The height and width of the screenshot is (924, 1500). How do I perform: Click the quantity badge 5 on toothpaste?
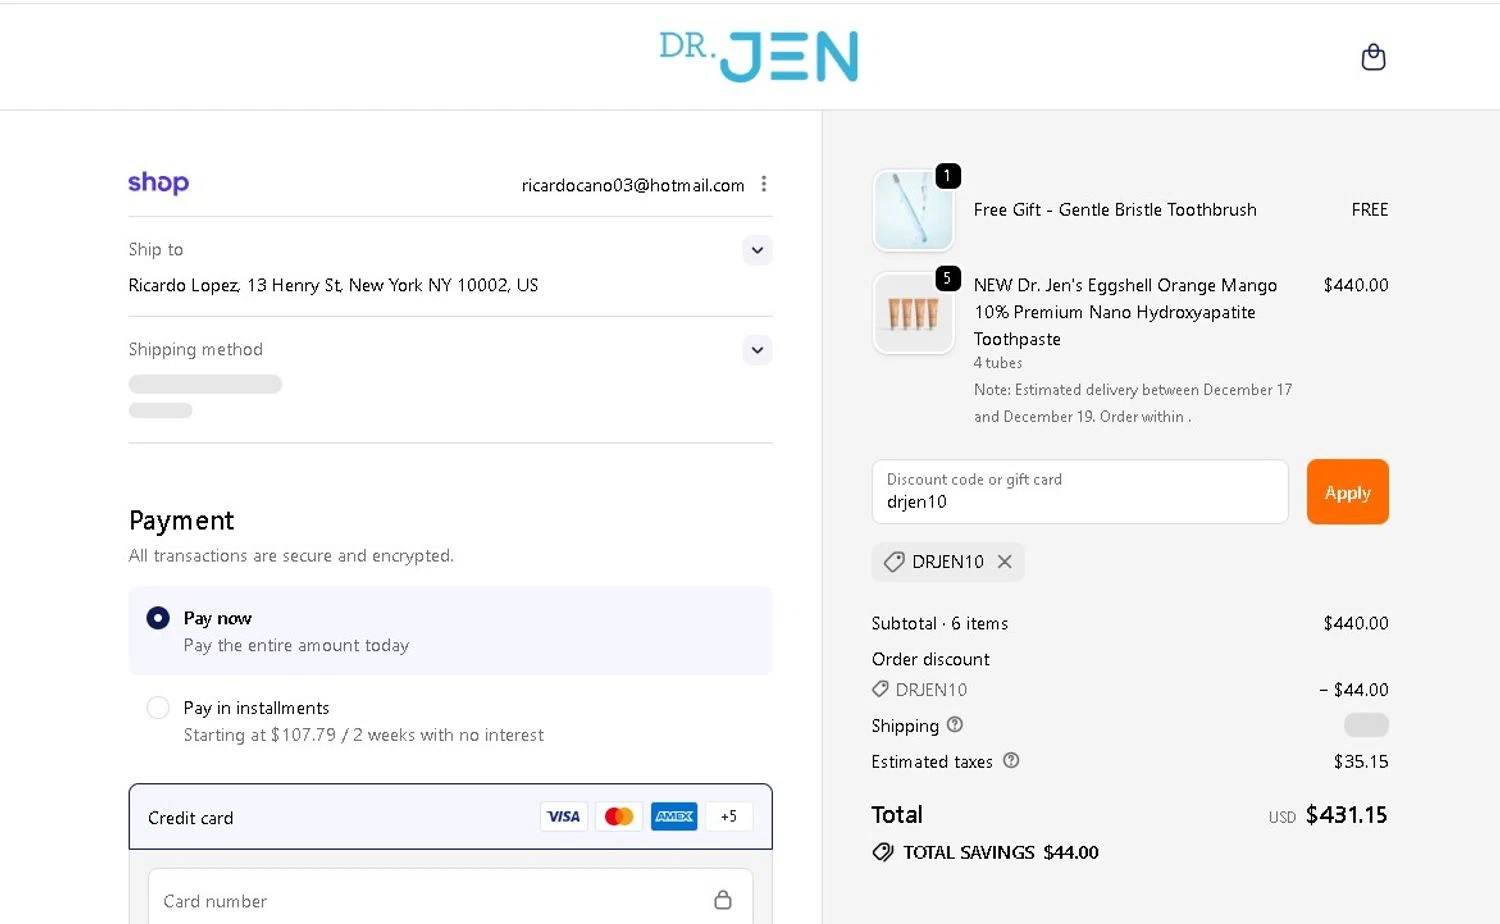coord(947,278)
